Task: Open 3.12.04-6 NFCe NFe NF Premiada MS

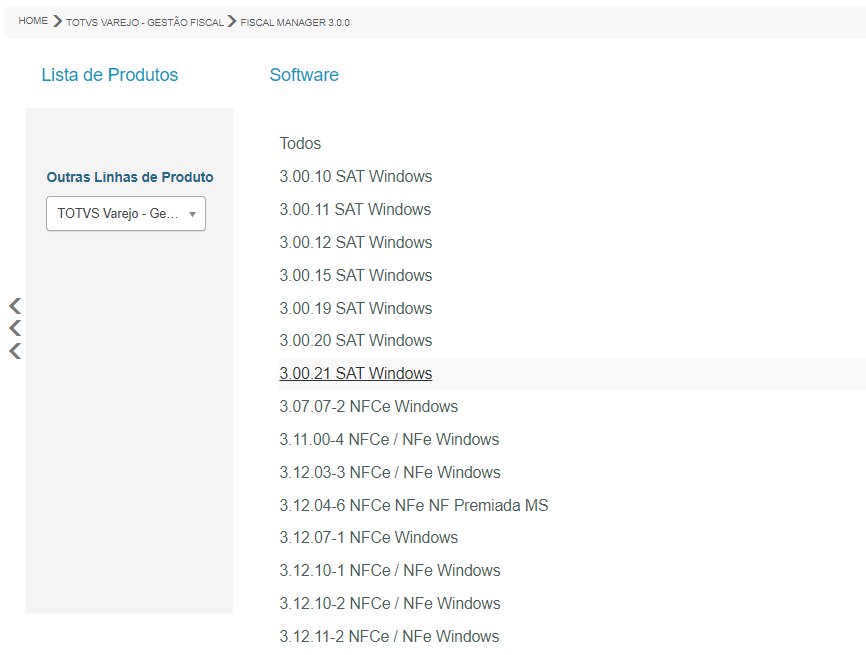Action: click(x=414, y=505)
